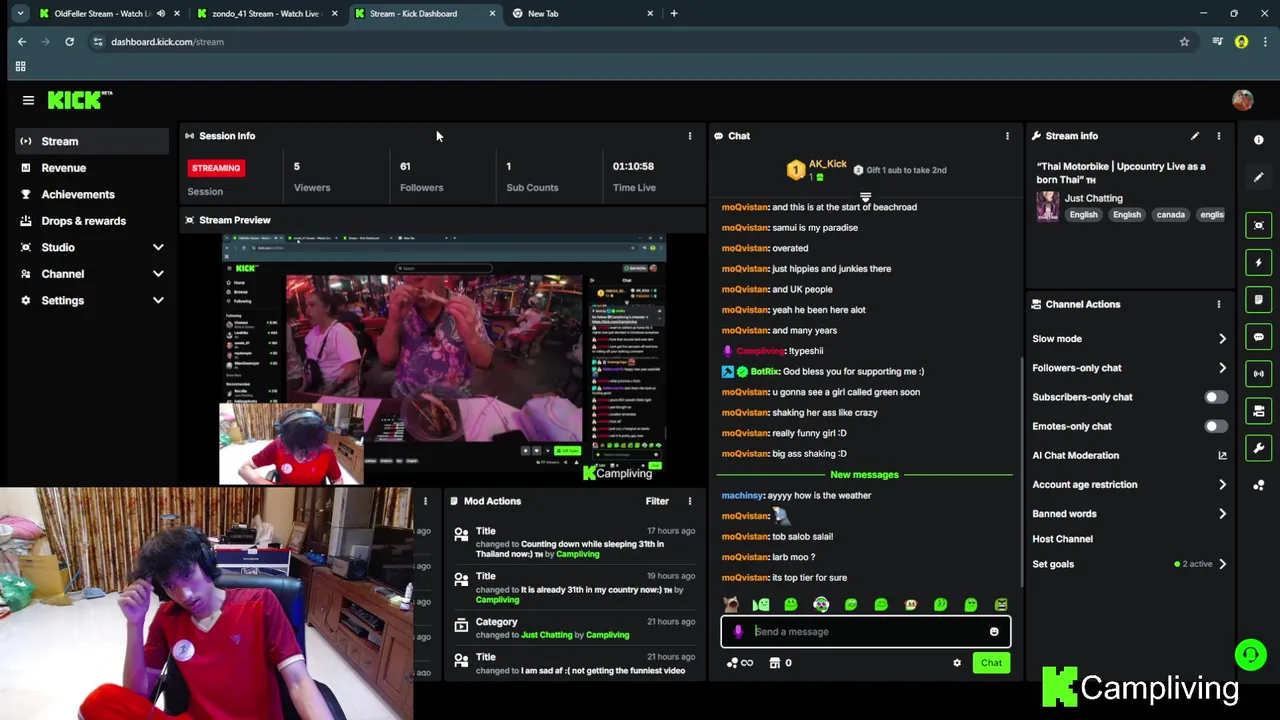Image resolution: width=1280 pixels, height=720 pixels.
Task: Click the purple microphone icon in message box
Action: (738, 632)
